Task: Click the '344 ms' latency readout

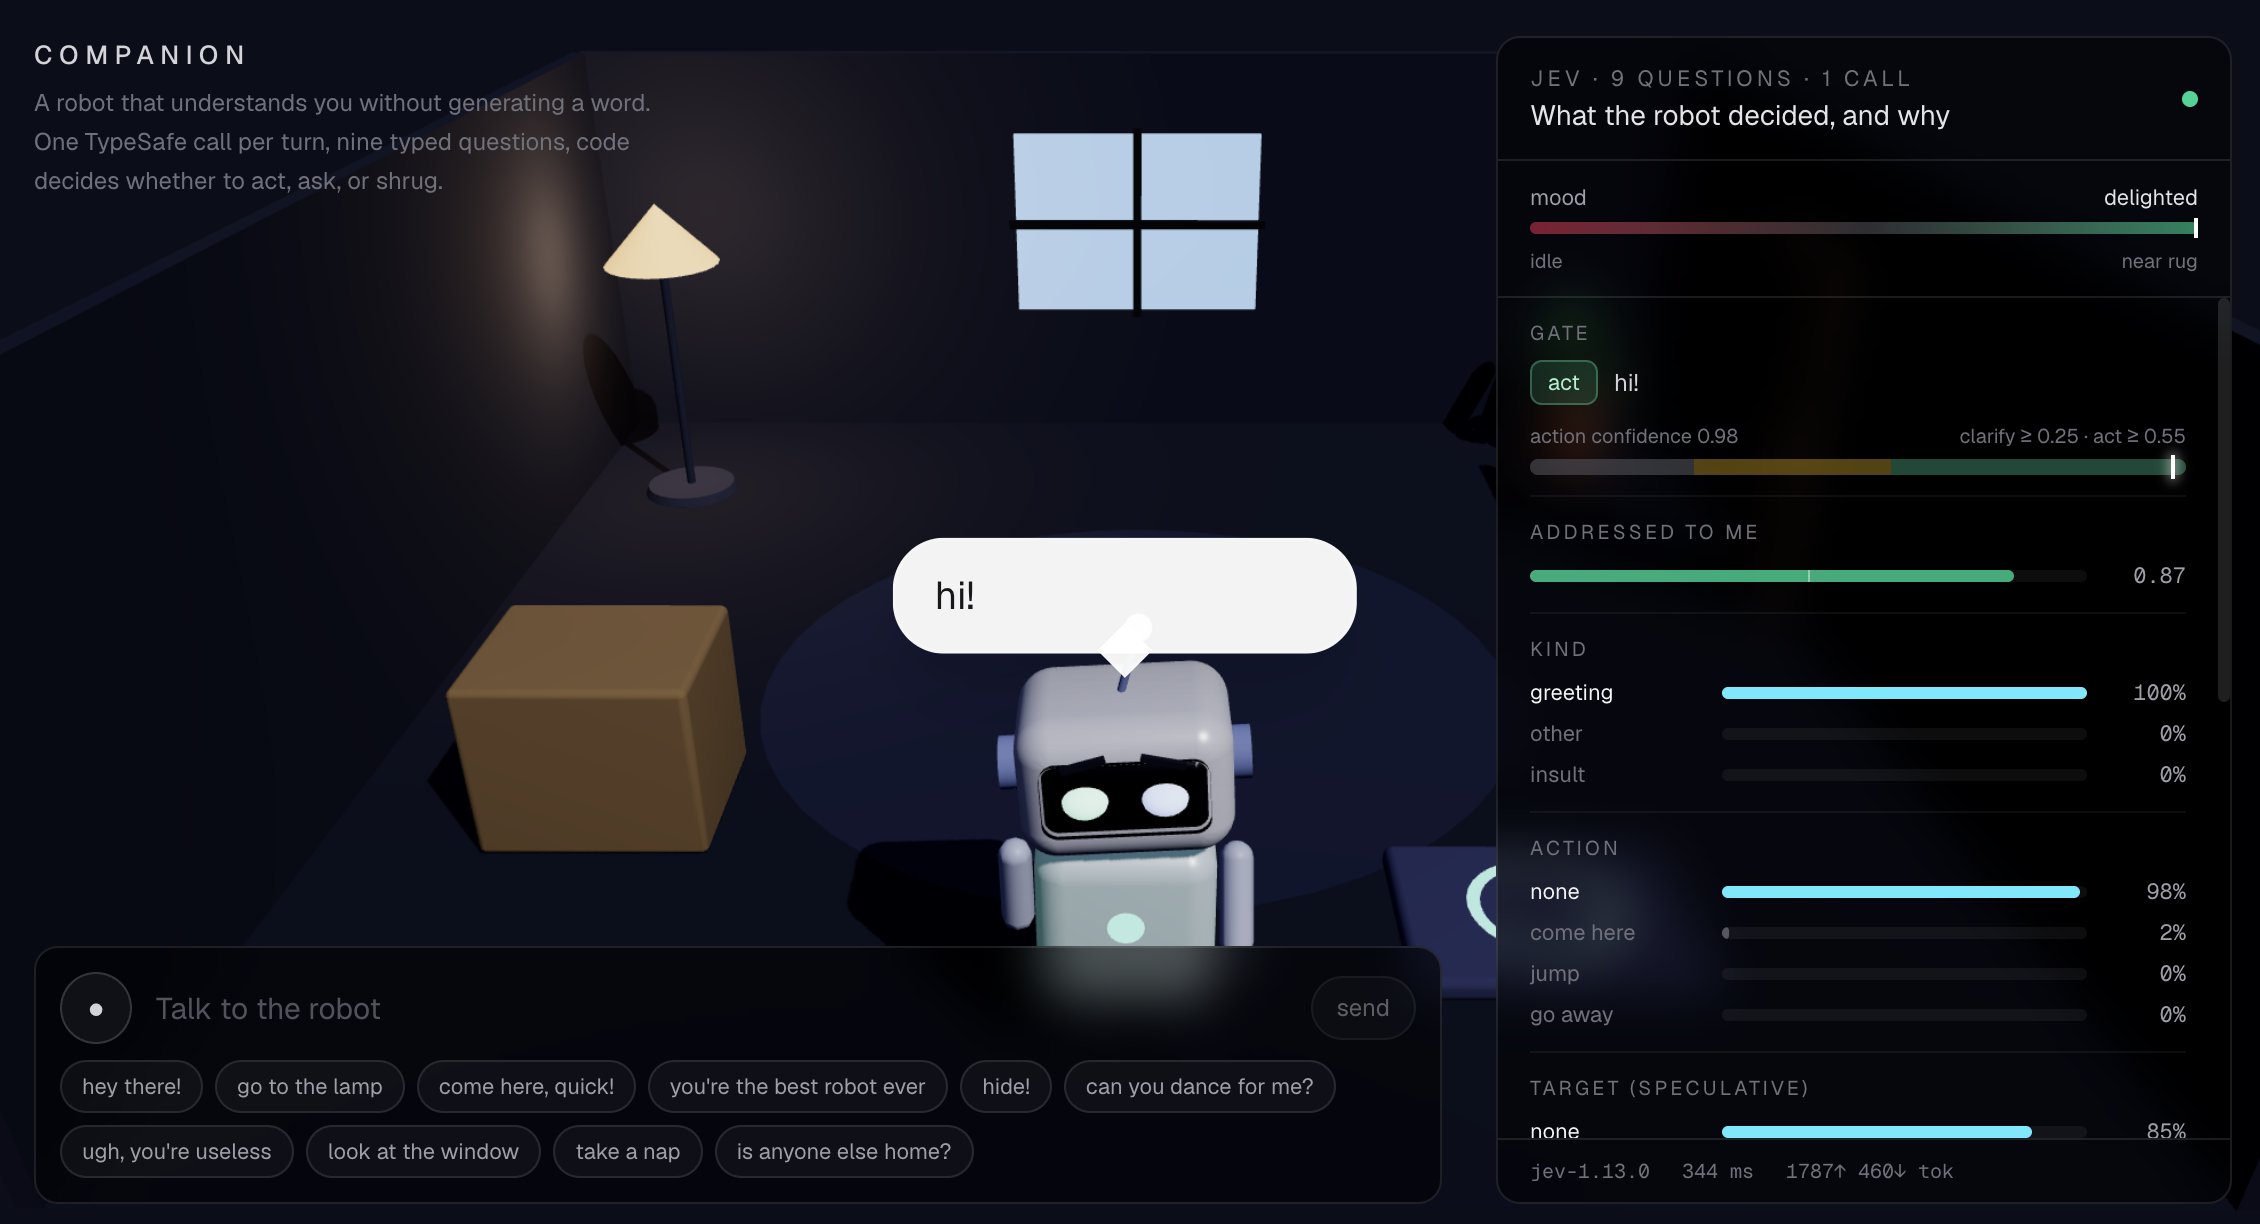Action: tap(1717, 1171)
